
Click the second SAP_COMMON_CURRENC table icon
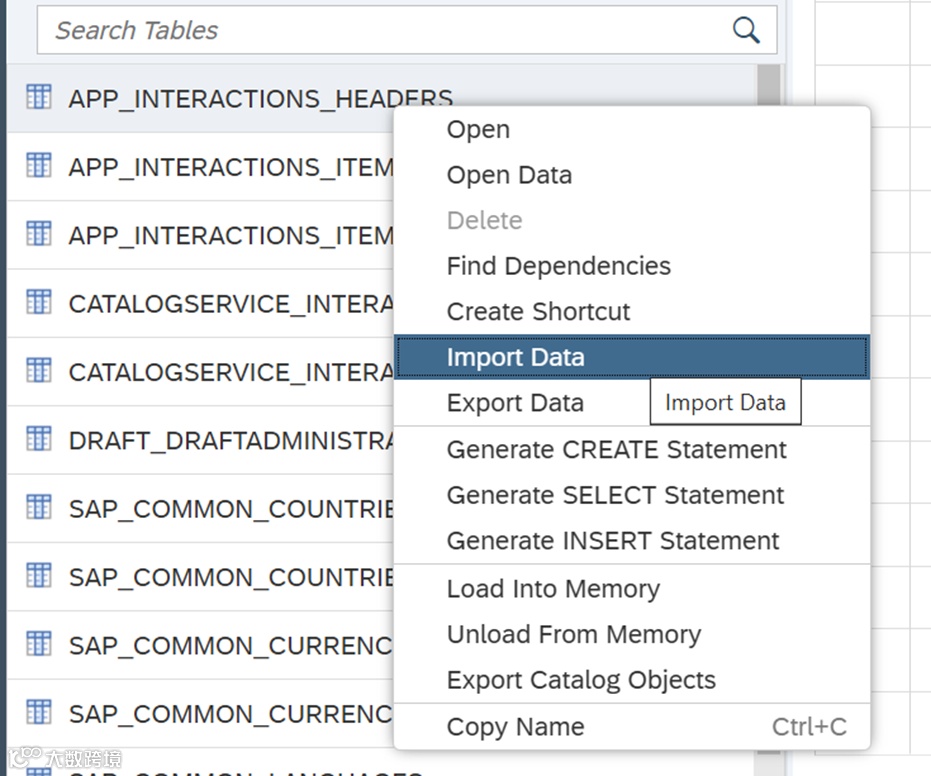click(39, 712)
